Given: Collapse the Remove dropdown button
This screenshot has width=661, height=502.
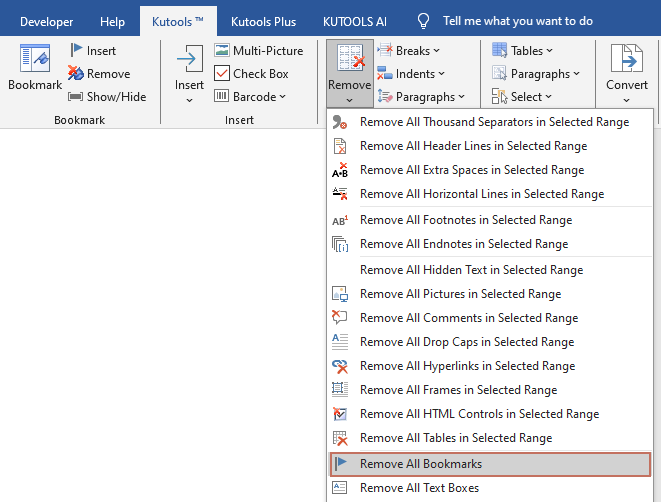Looking at the screenshot, I should 349,73.
